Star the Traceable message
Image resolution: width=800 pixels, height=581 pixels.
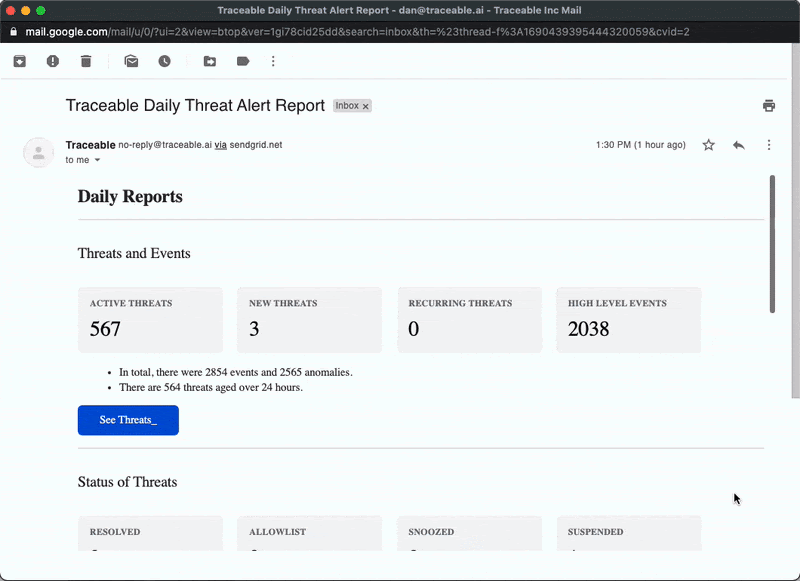(x=708, y=145)
